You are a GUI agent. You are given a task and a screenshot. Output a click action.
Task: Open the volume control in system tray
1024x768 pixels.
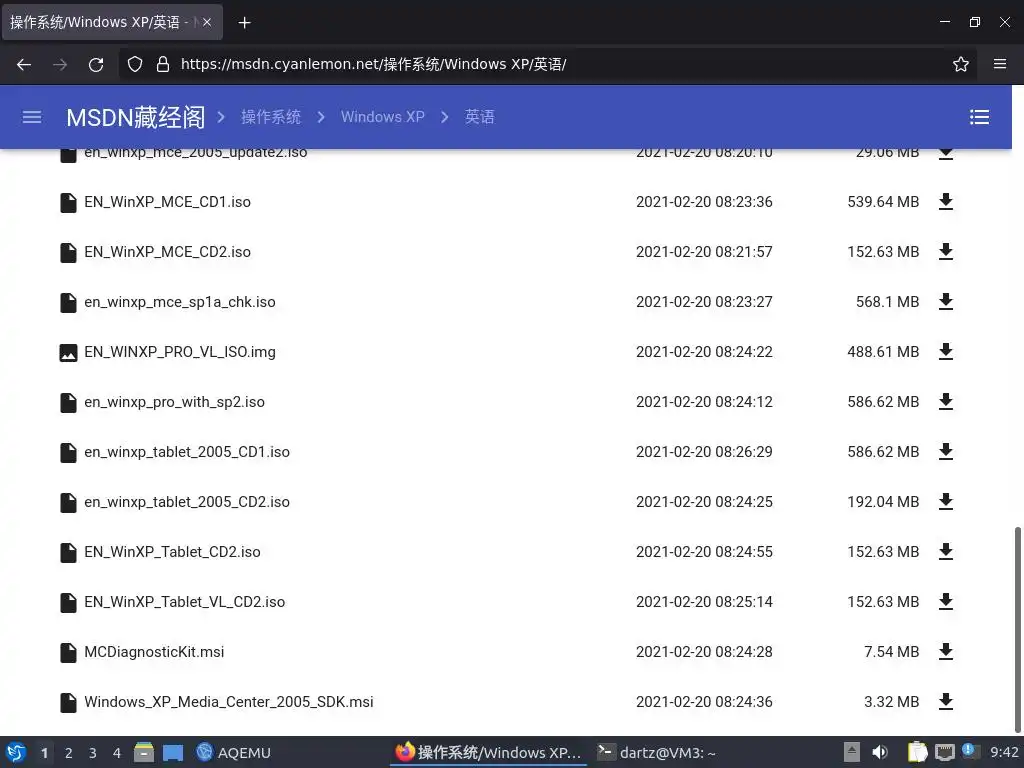click(x=880, y=752)
